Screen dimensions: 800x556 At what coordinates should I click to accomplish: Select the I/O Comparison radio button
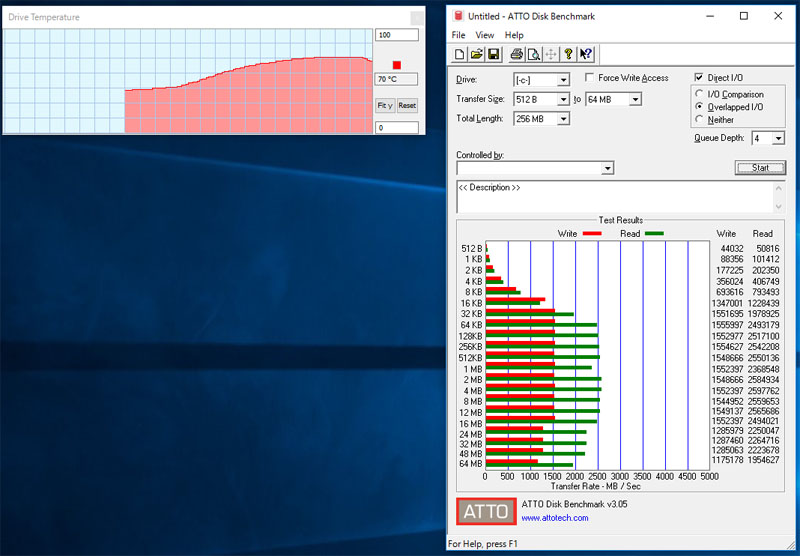(699, 94)
